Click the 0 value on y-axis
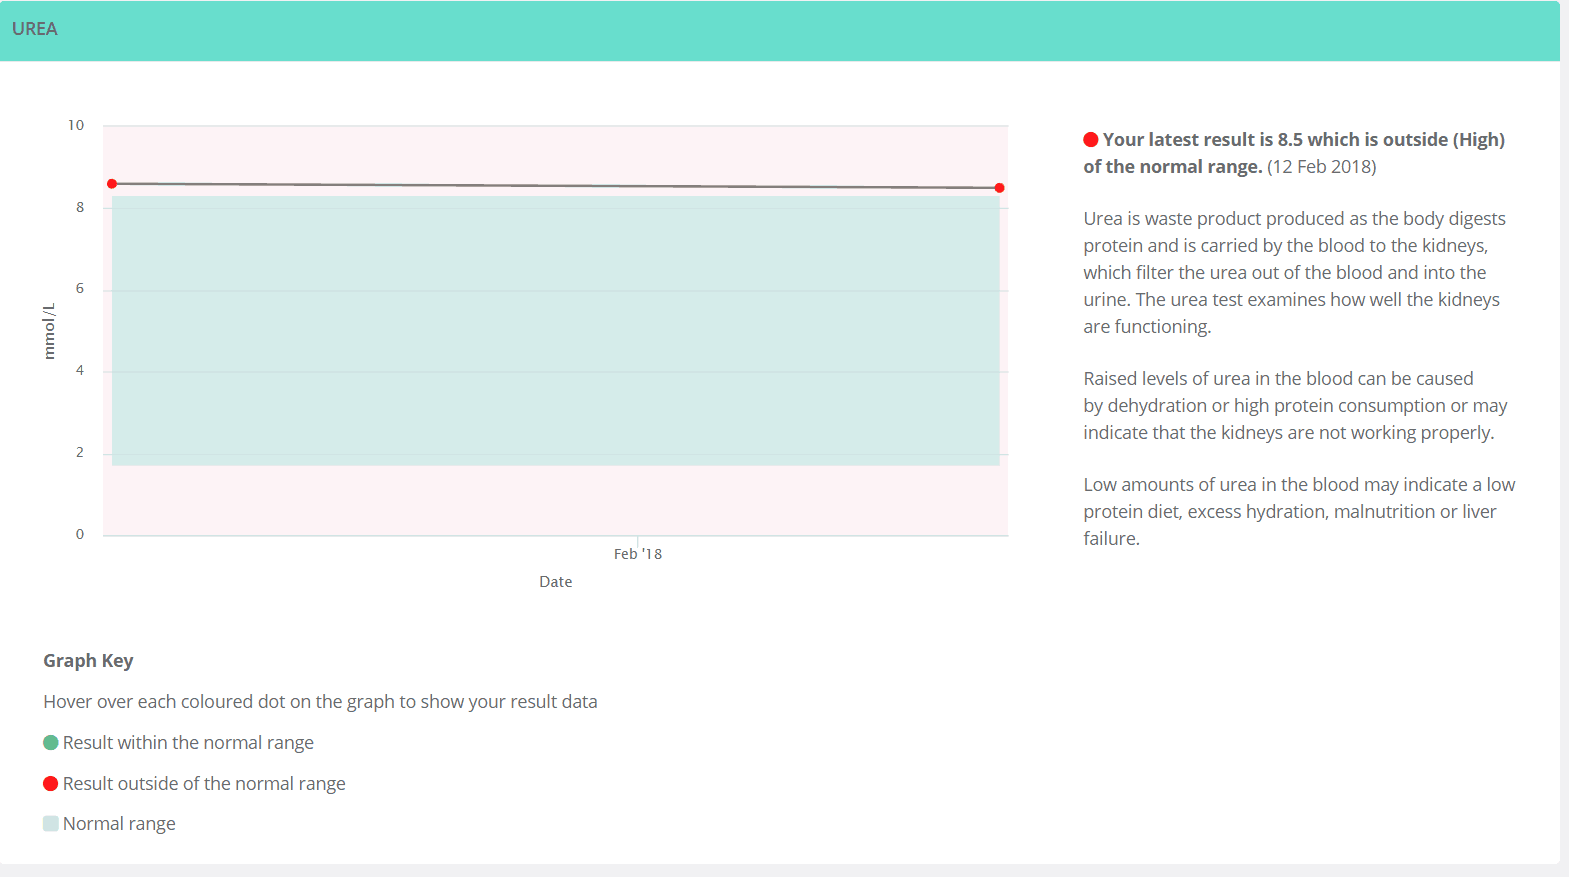1569x877 pixels. 80,535
